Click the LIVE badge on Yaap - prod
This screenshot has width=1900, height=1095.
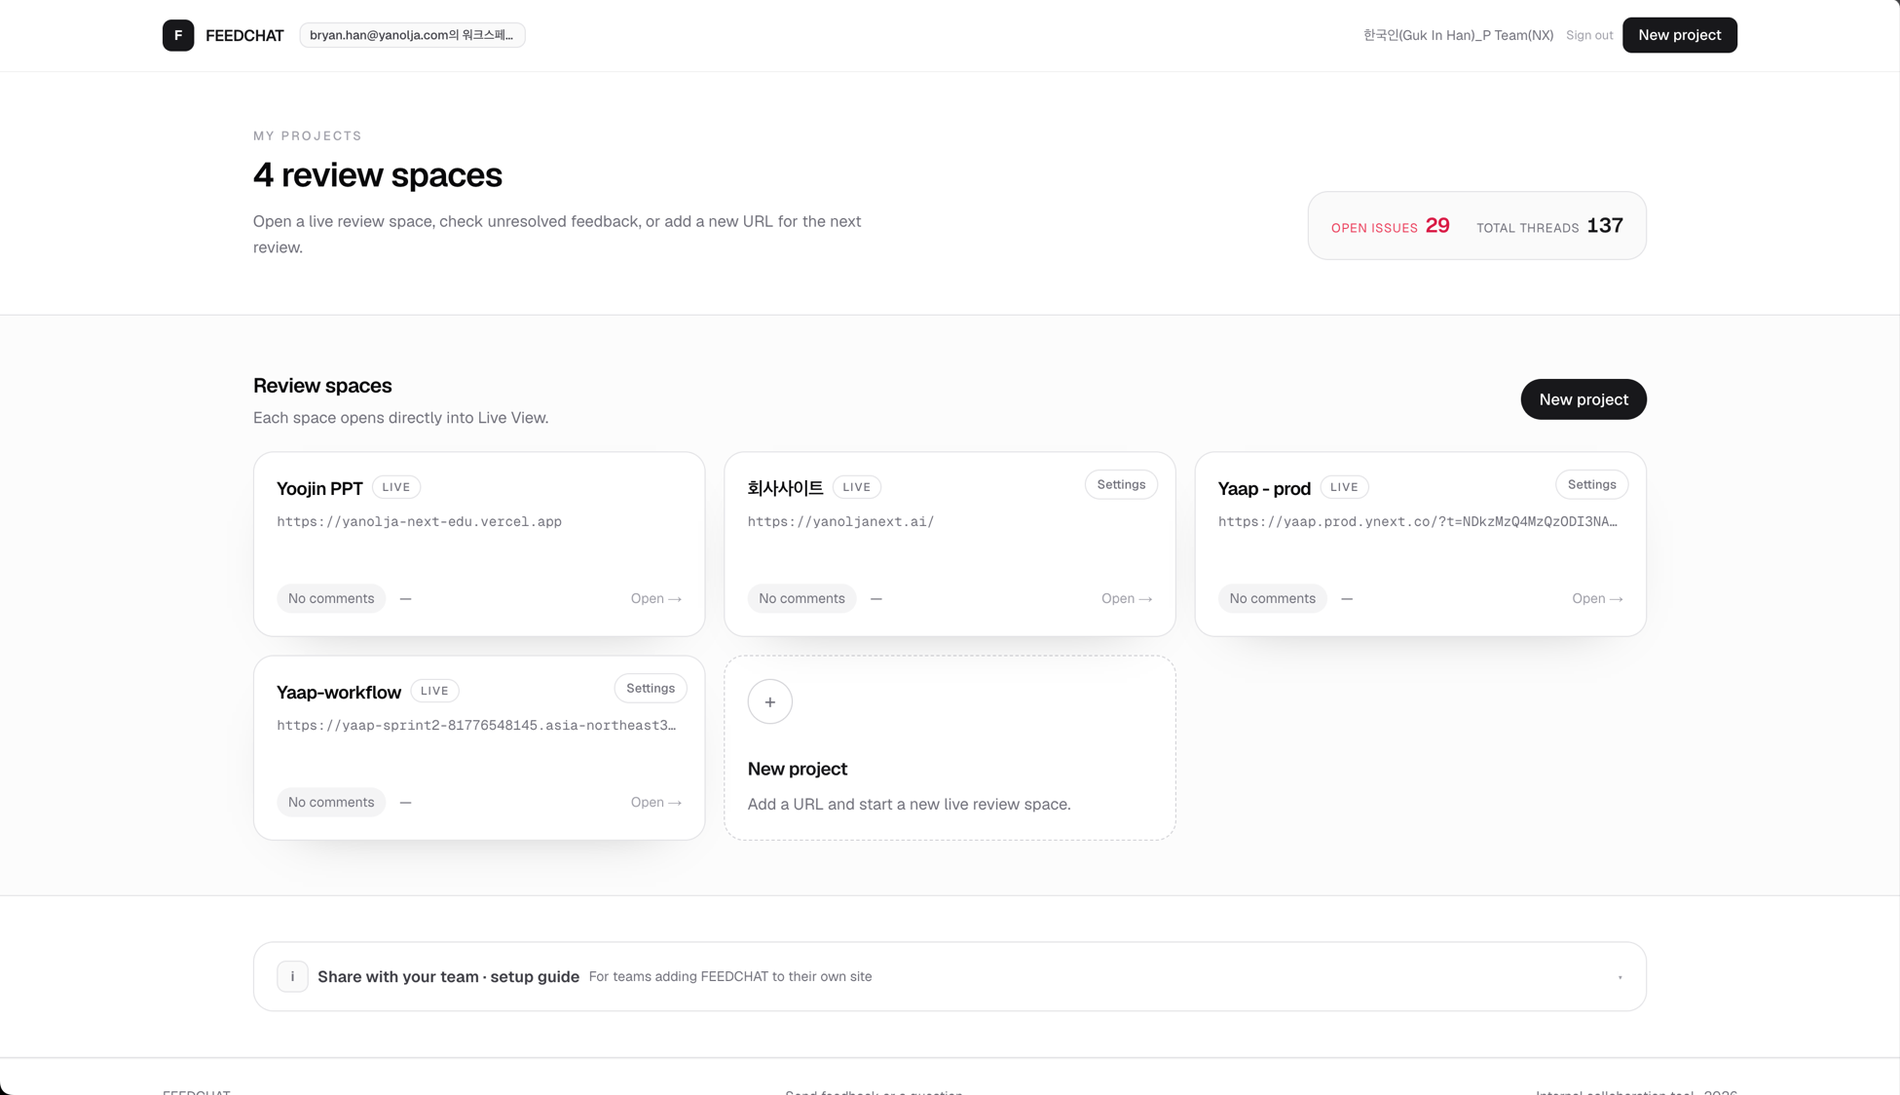1344,487
